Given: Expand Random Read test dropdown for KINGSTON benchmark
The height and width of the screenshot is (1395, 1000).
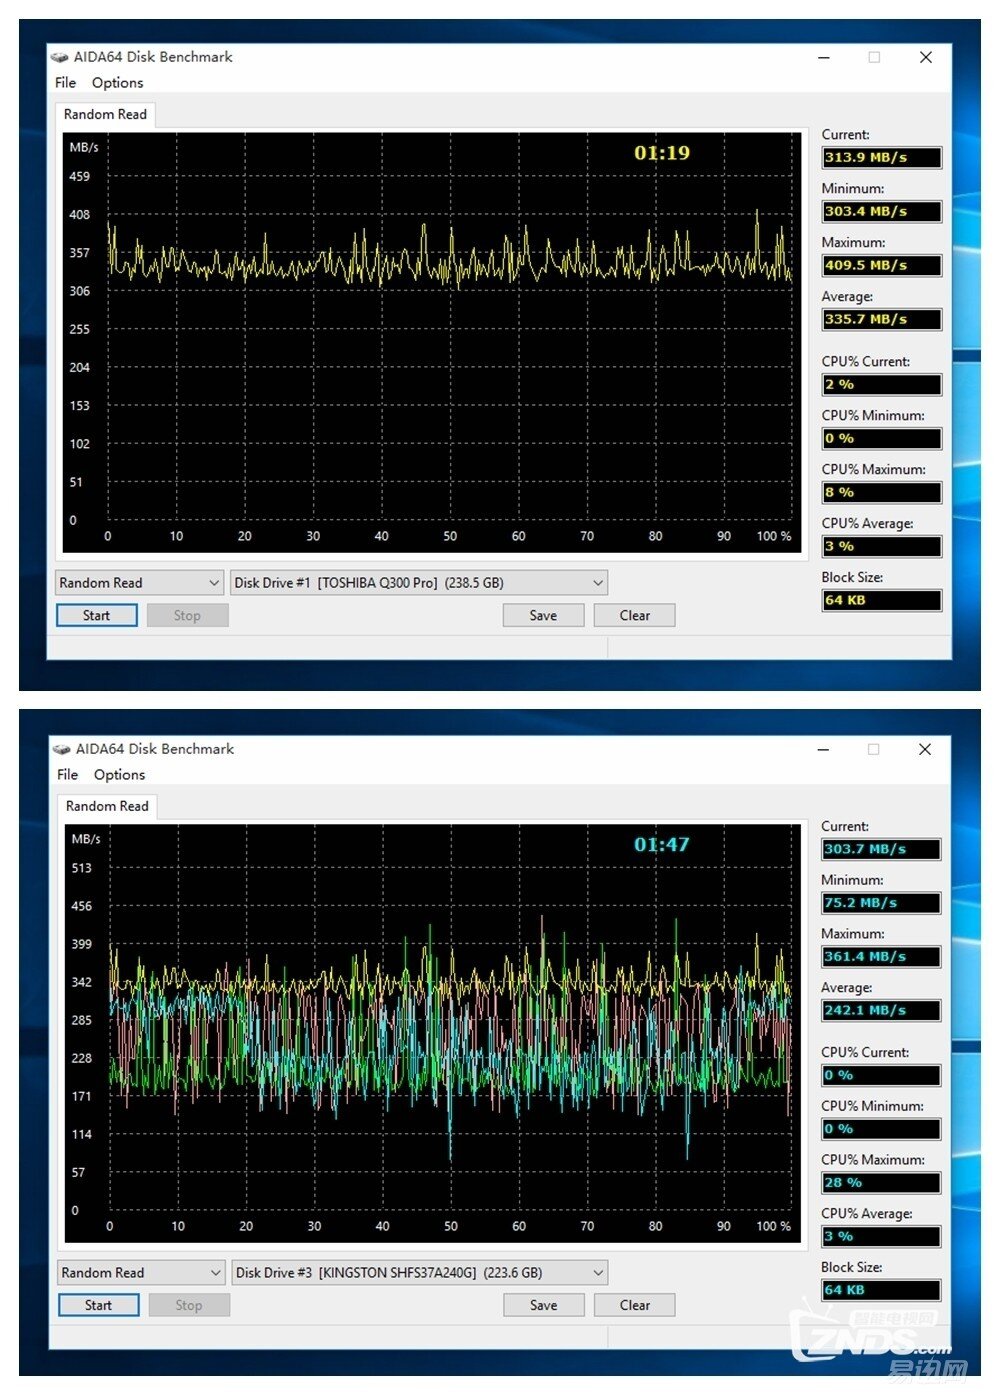Looking at the screenshot, I should tap(215, 1273).
